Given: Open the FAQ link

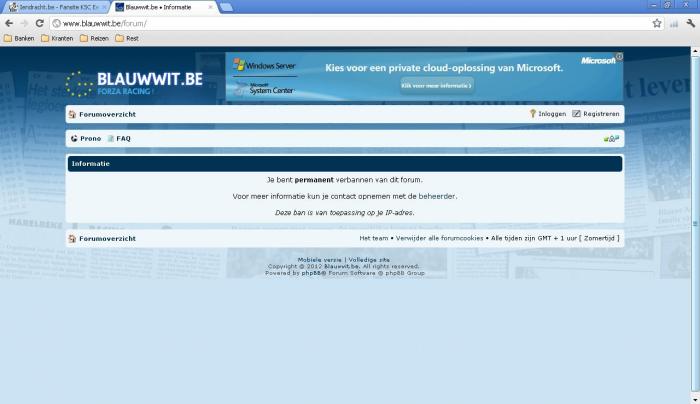Looking at the screenshot, I should [x=123, y=138].
